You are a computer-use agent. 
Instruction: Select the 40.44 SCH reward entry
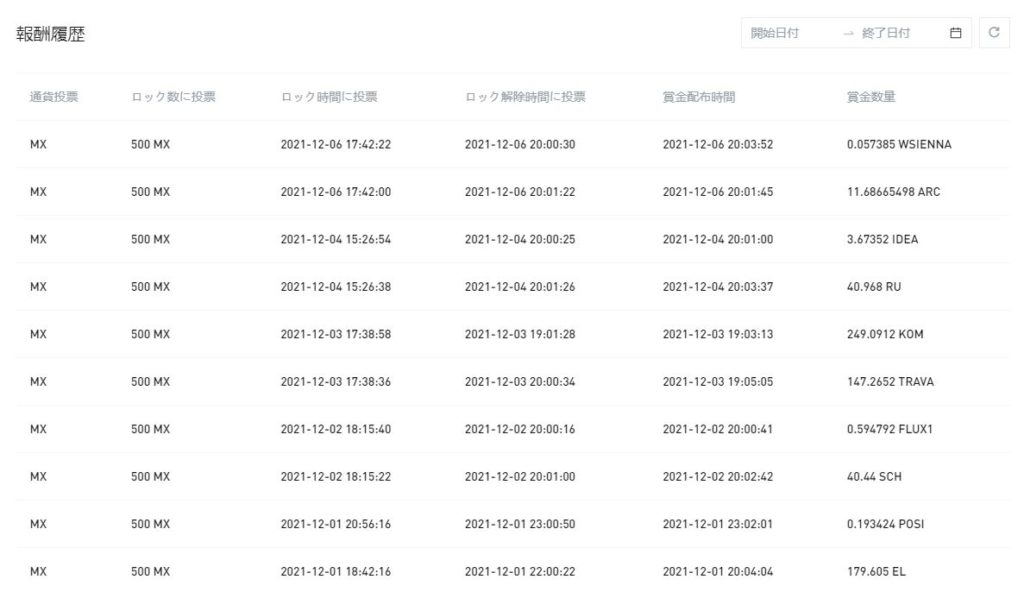coord(873,477)
